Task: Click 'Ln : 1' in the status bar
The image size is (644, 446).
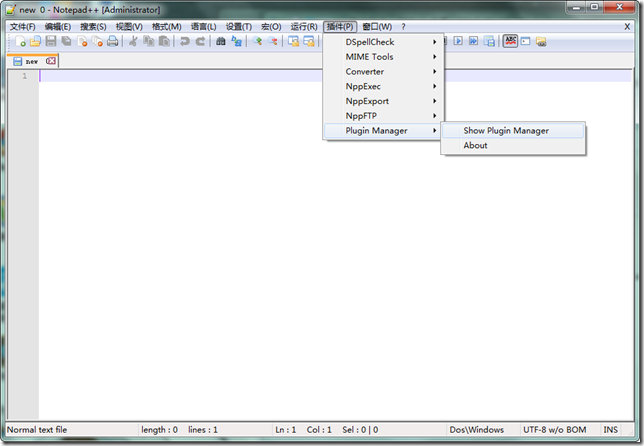Action: (x=285, y=430)
